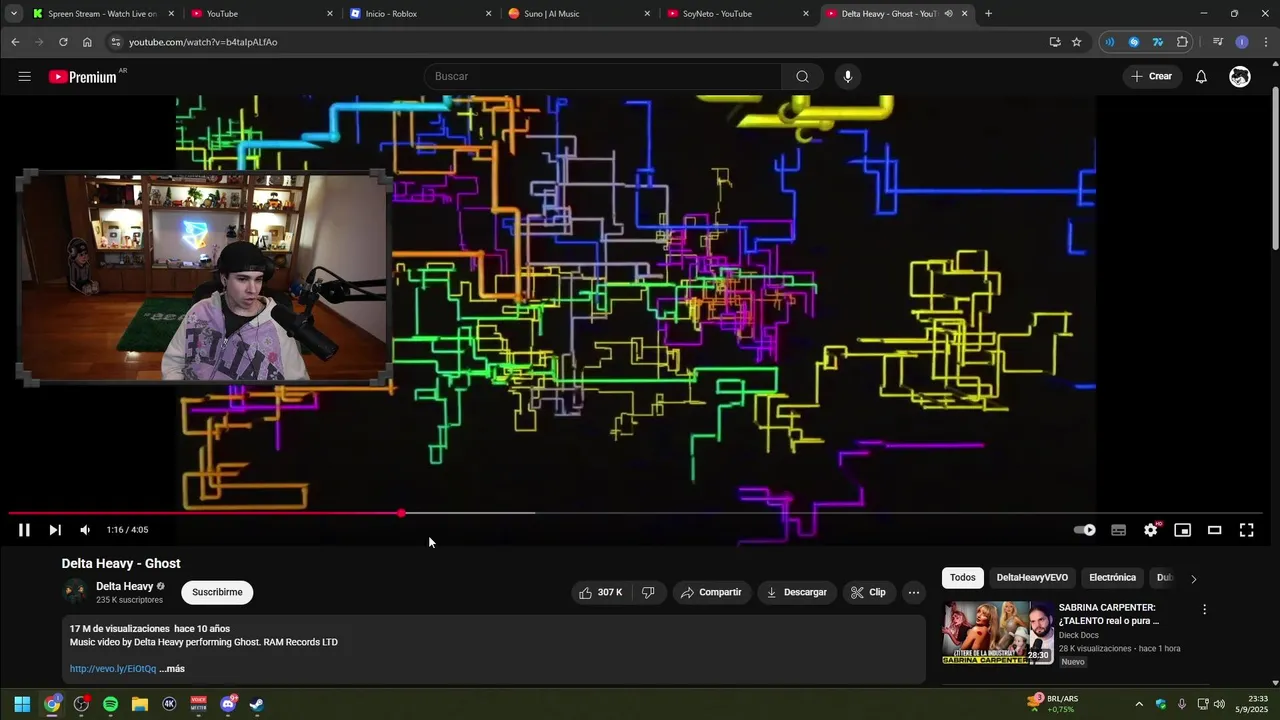Click the Descargar button

point(797,593)
